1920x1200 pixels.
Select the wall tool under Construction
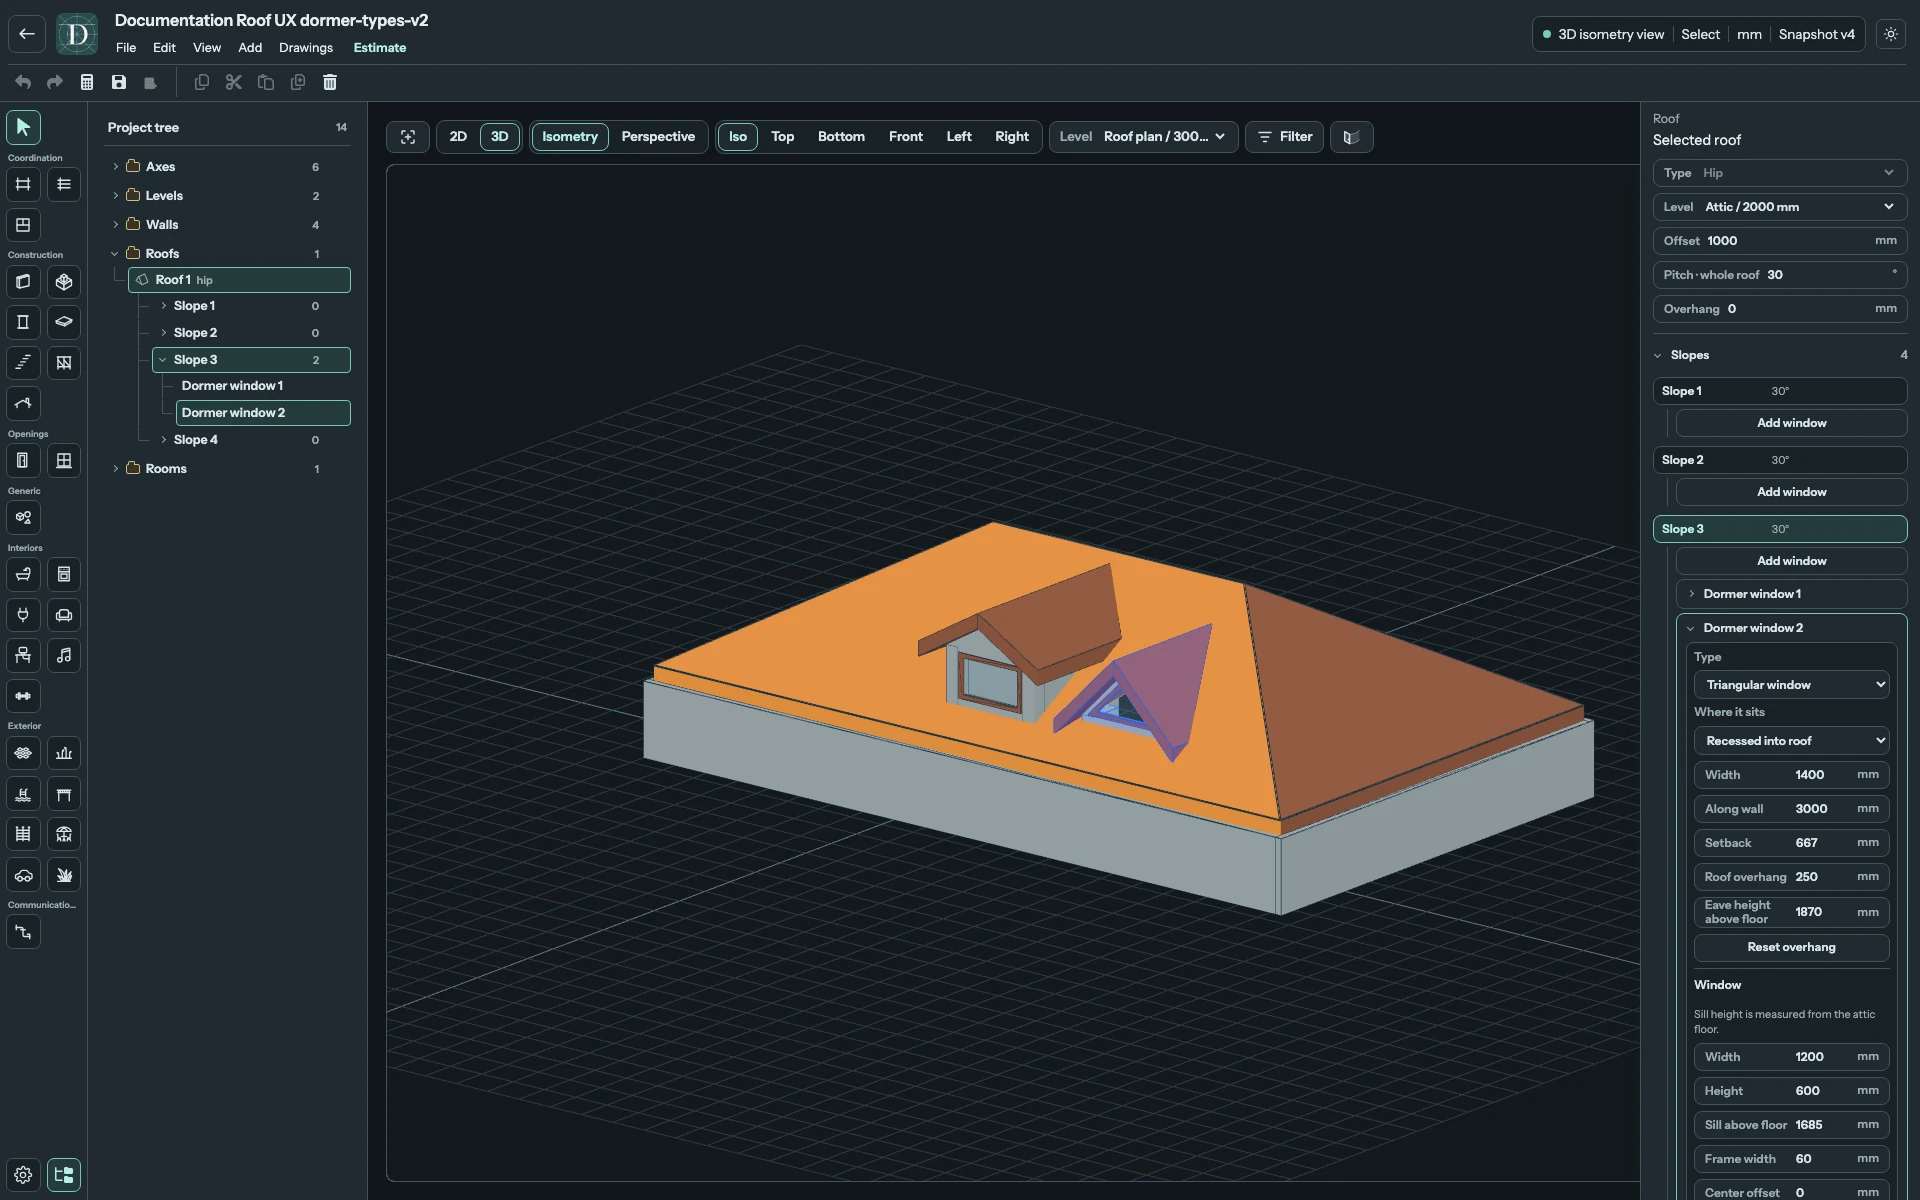(x=23, y=282)
